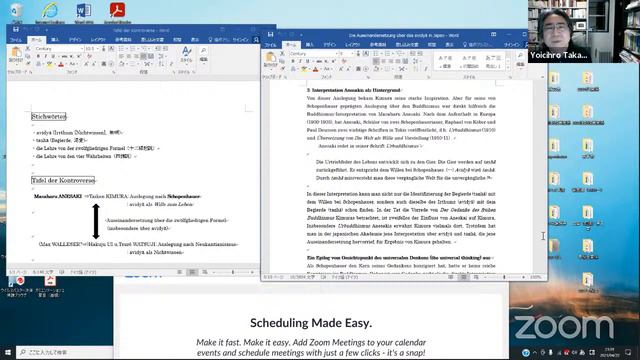The width and height of the screenshot is (640, 360).
Task: Toggle Bold in left Word window
Action: click(38, 56)
